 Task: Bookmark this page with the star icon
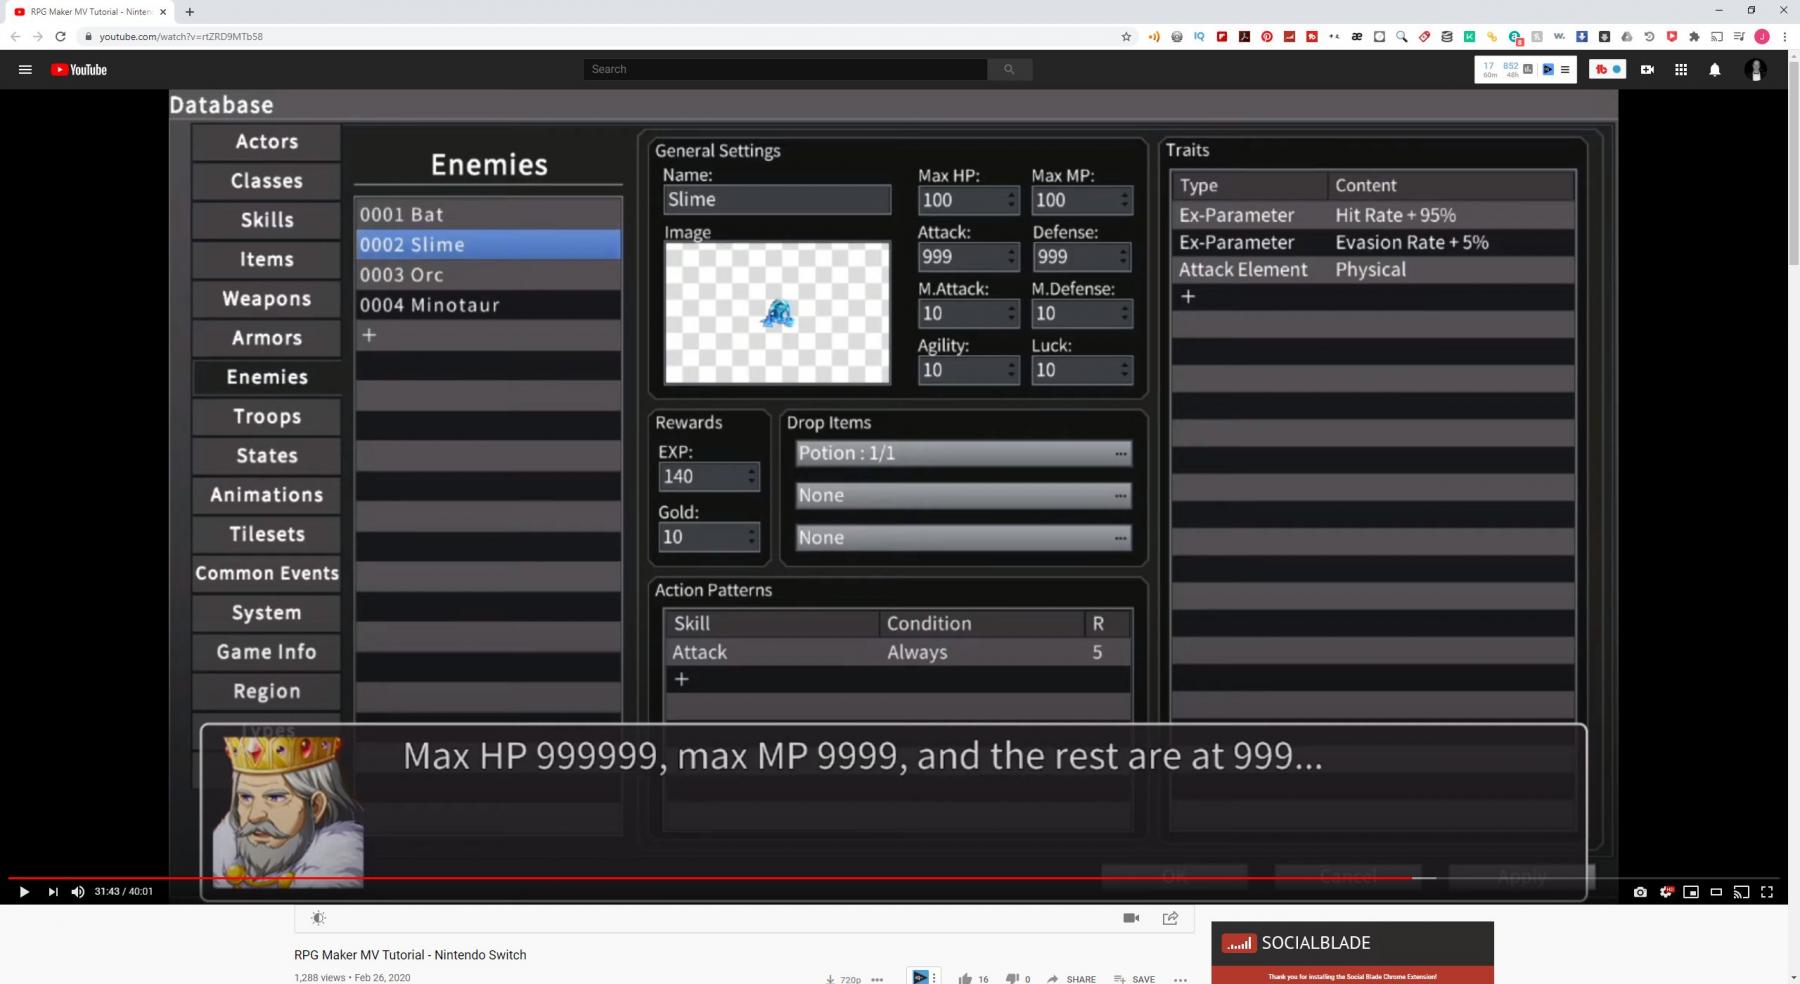tap(1126, 36)
